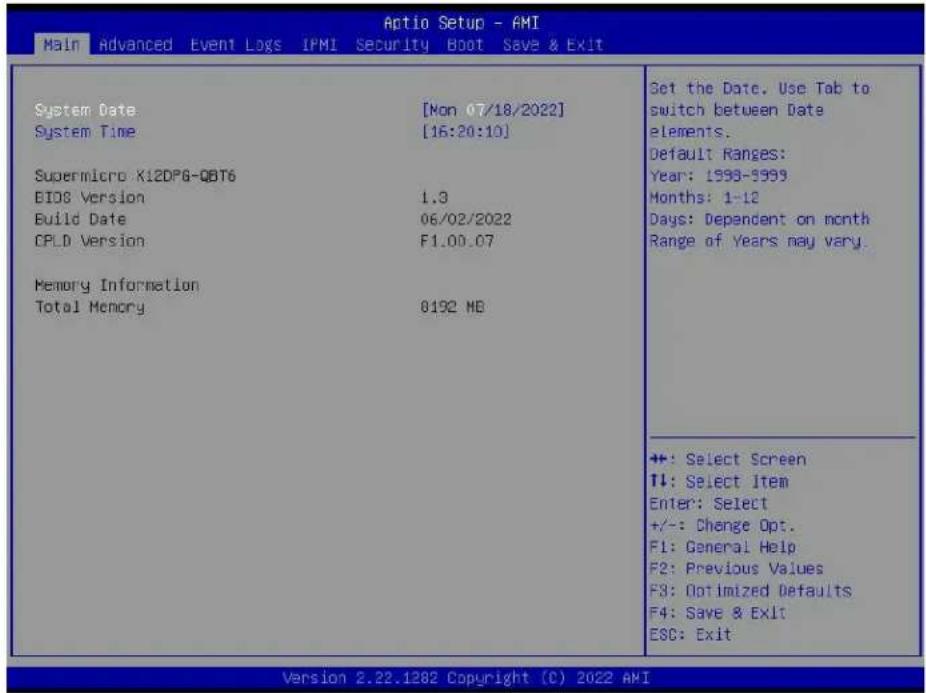Switch to the Event Logs tab
926x693 pixels.
(236, 45)
